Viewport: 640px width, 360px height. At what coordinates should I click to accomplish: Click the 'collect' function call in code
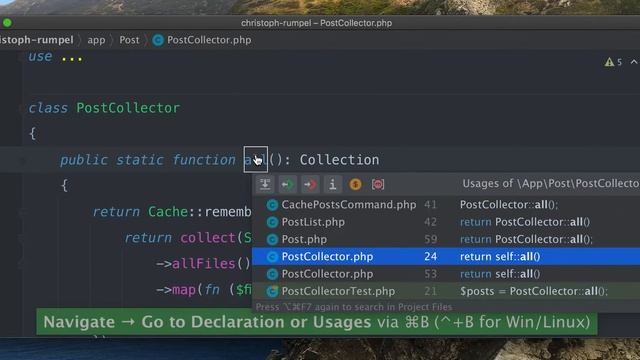208,238
